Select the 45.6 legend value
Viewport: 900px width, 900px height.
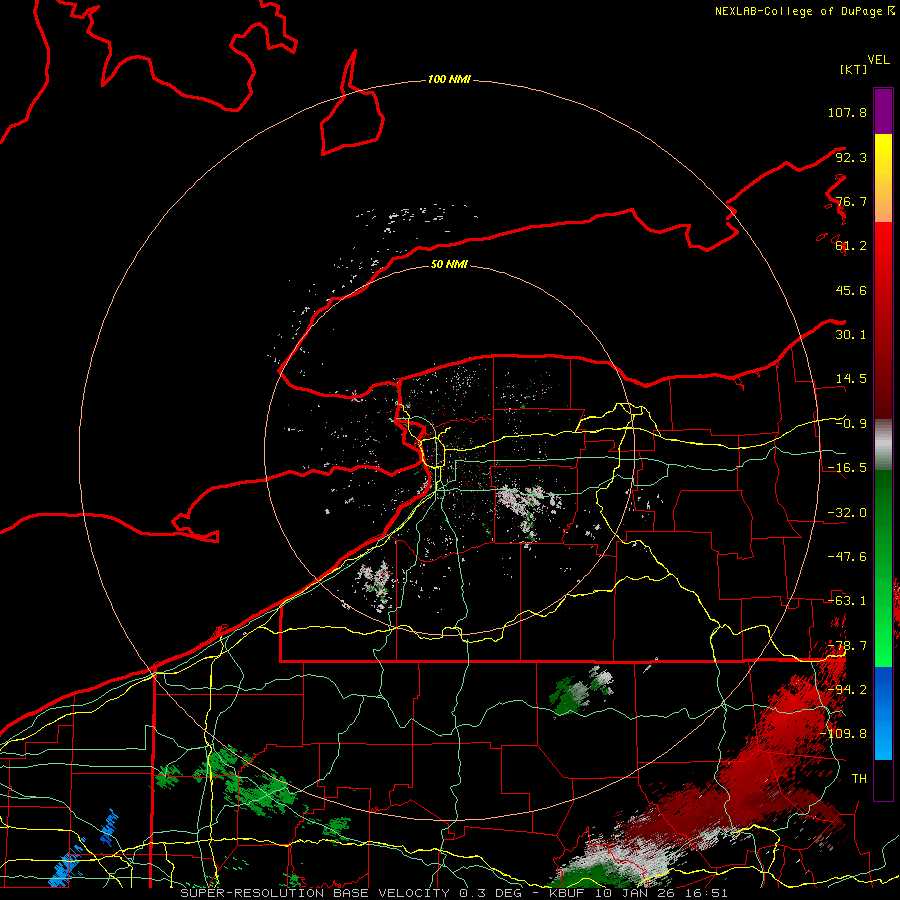851,290
